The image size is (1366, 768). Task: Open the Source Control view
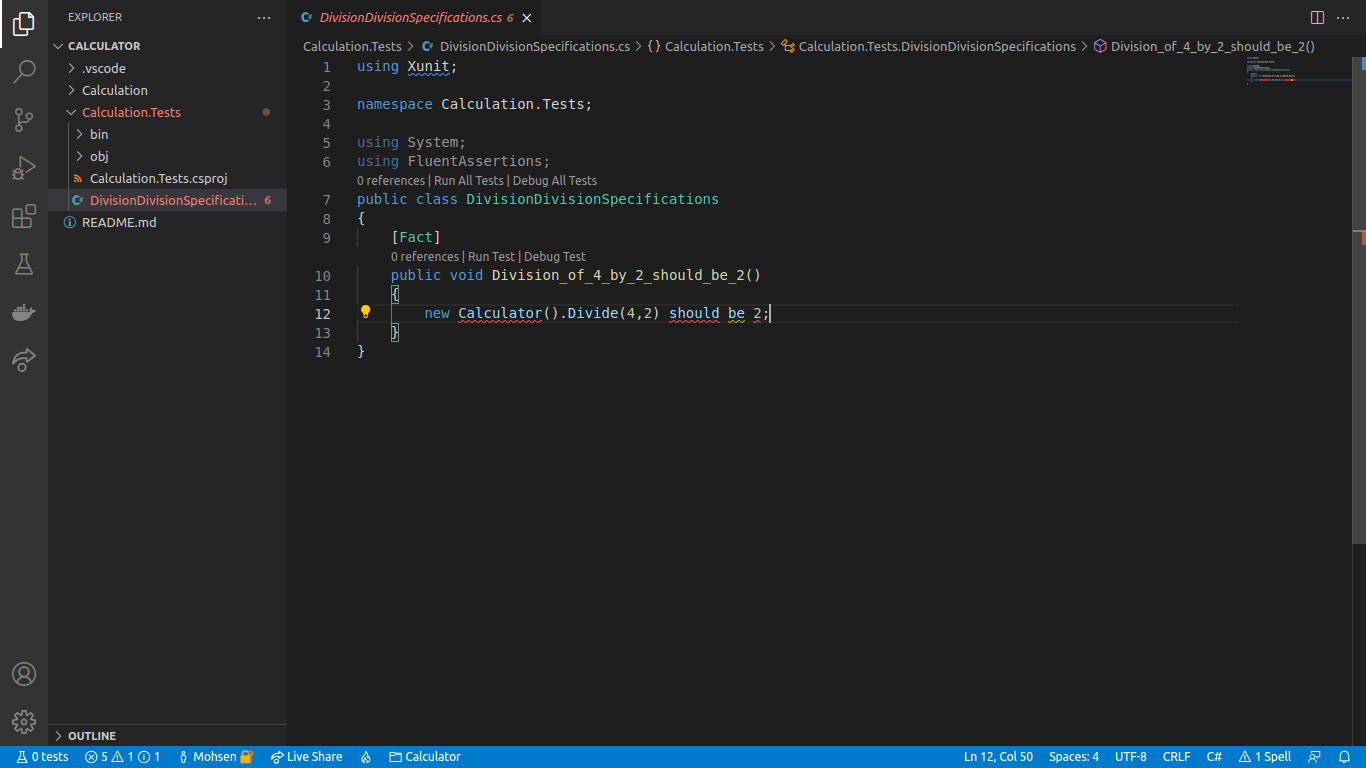pyautogui.click(x=24, y=120)
